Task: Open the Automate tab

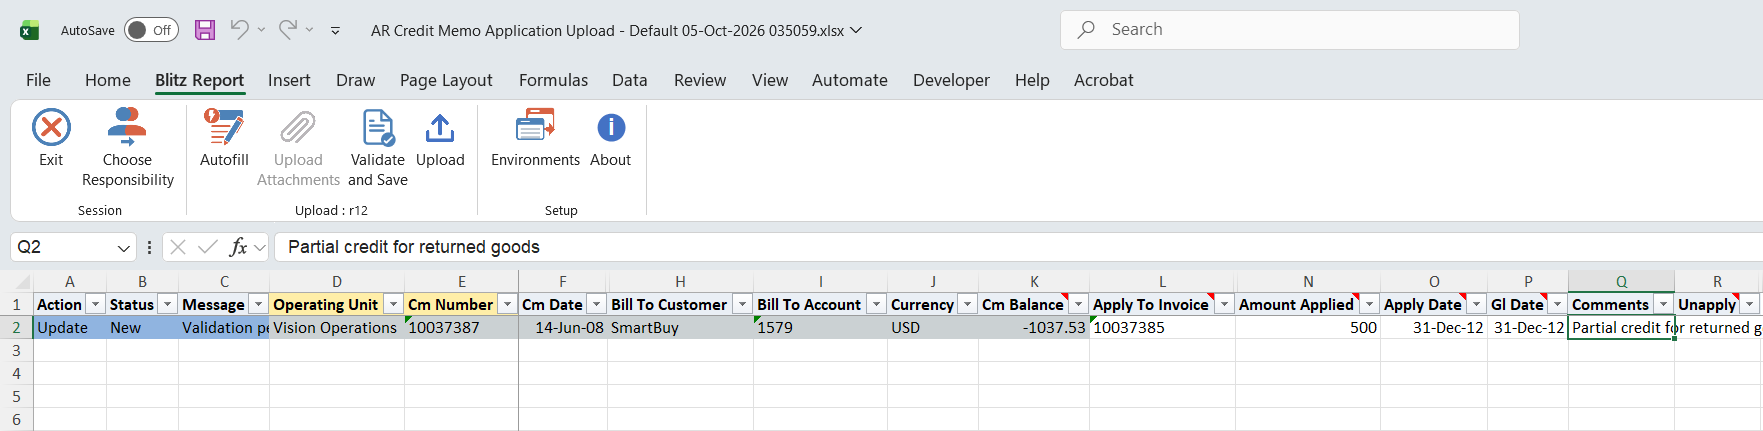Action: point(850,80)
